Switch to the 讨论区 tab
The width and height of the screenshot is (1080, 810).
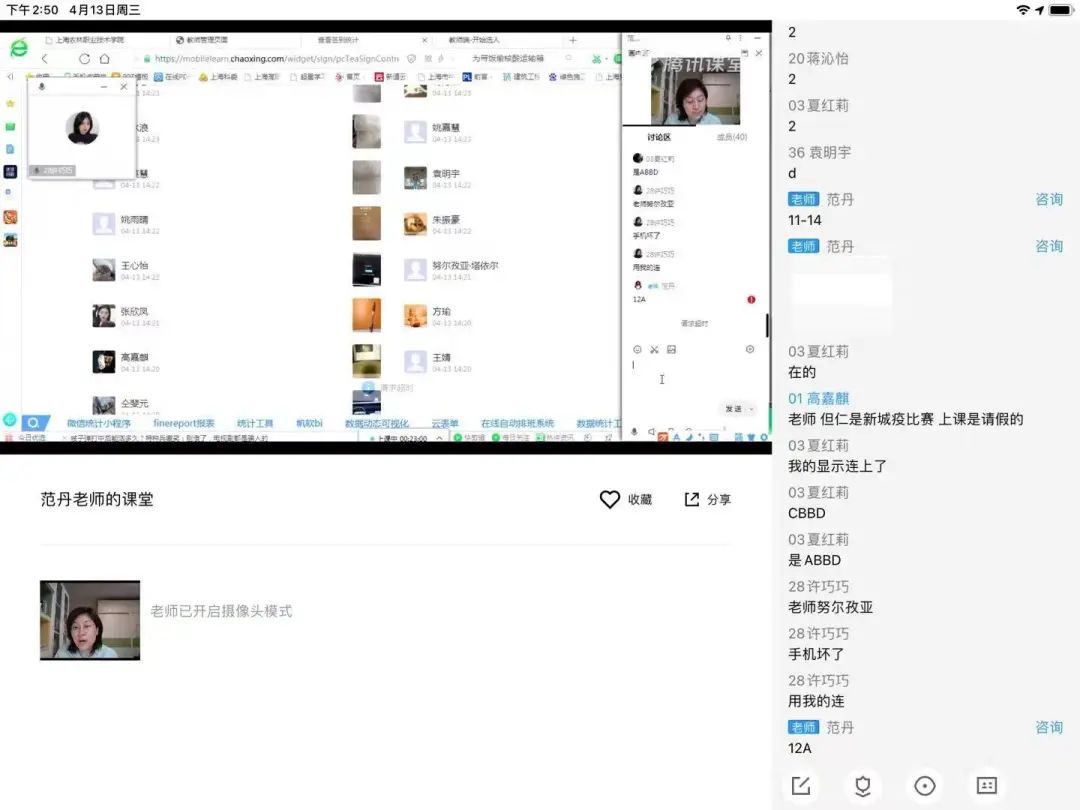[x=659, y=138]
